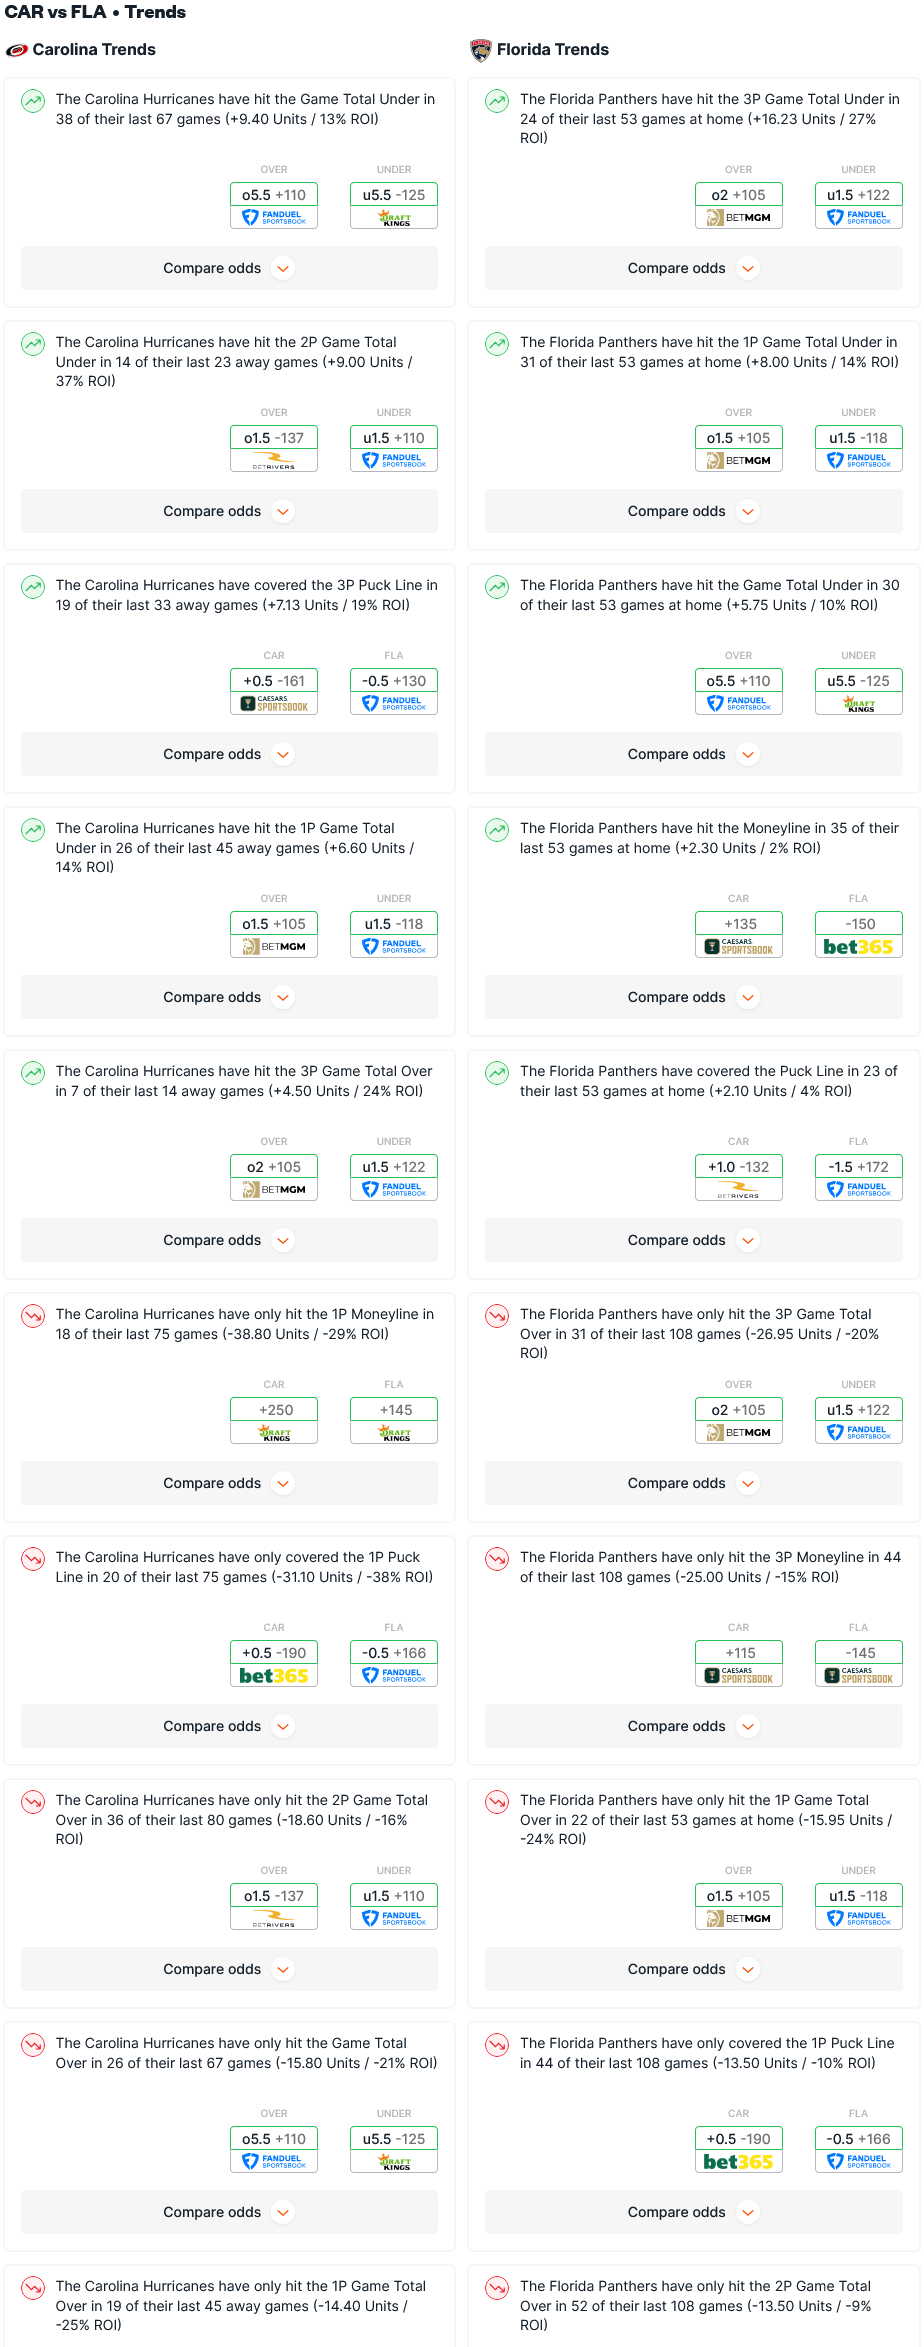The width and height of the screenshot is (924, 2347).
Task: Click red trend-down icon on Florida 3P Moneyline trend
Action: (497, 1558)
